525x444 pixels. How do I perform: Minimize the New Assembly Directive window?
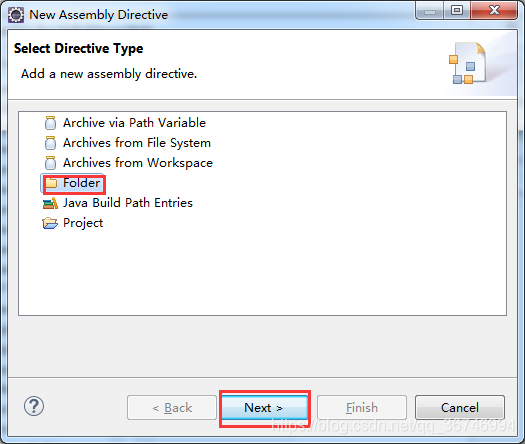click(x=430, y=10)
